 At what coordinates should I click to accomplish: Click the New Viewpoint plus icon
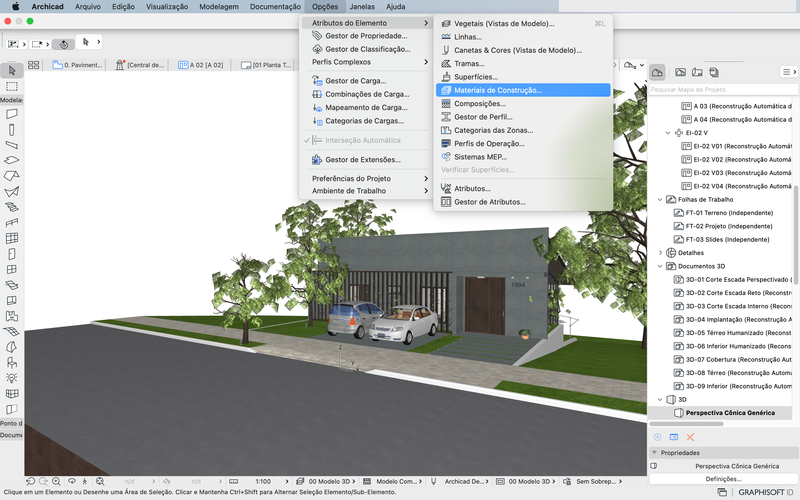[658, 437]
